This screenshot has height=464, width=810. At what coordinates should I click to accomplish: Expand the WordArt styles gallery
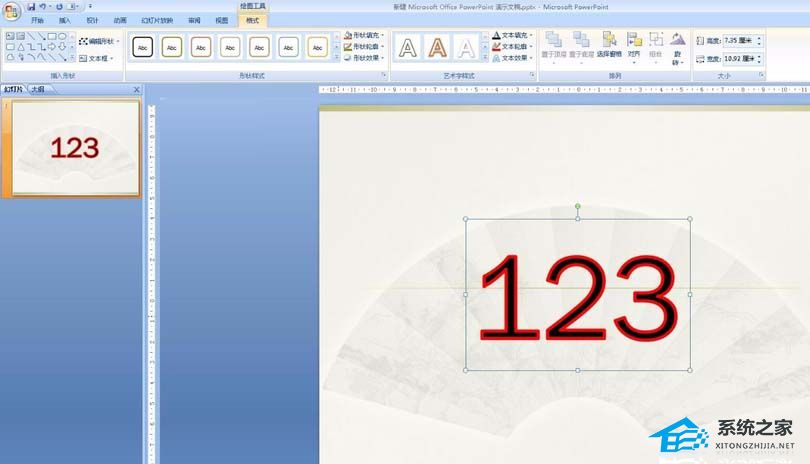click(485, 57)
